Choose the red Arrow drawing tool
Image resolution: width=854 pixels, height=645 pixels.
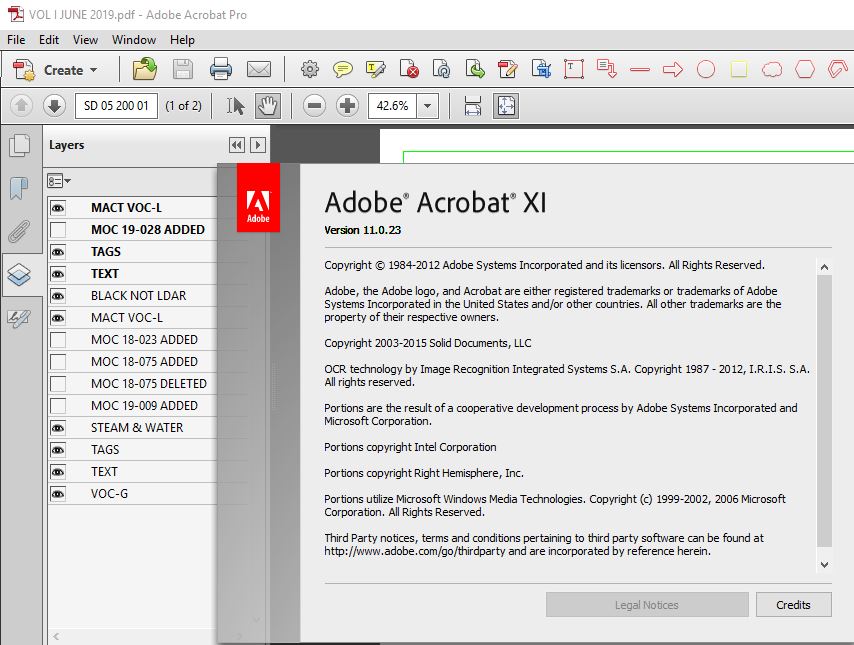click(x=673, y=70)
